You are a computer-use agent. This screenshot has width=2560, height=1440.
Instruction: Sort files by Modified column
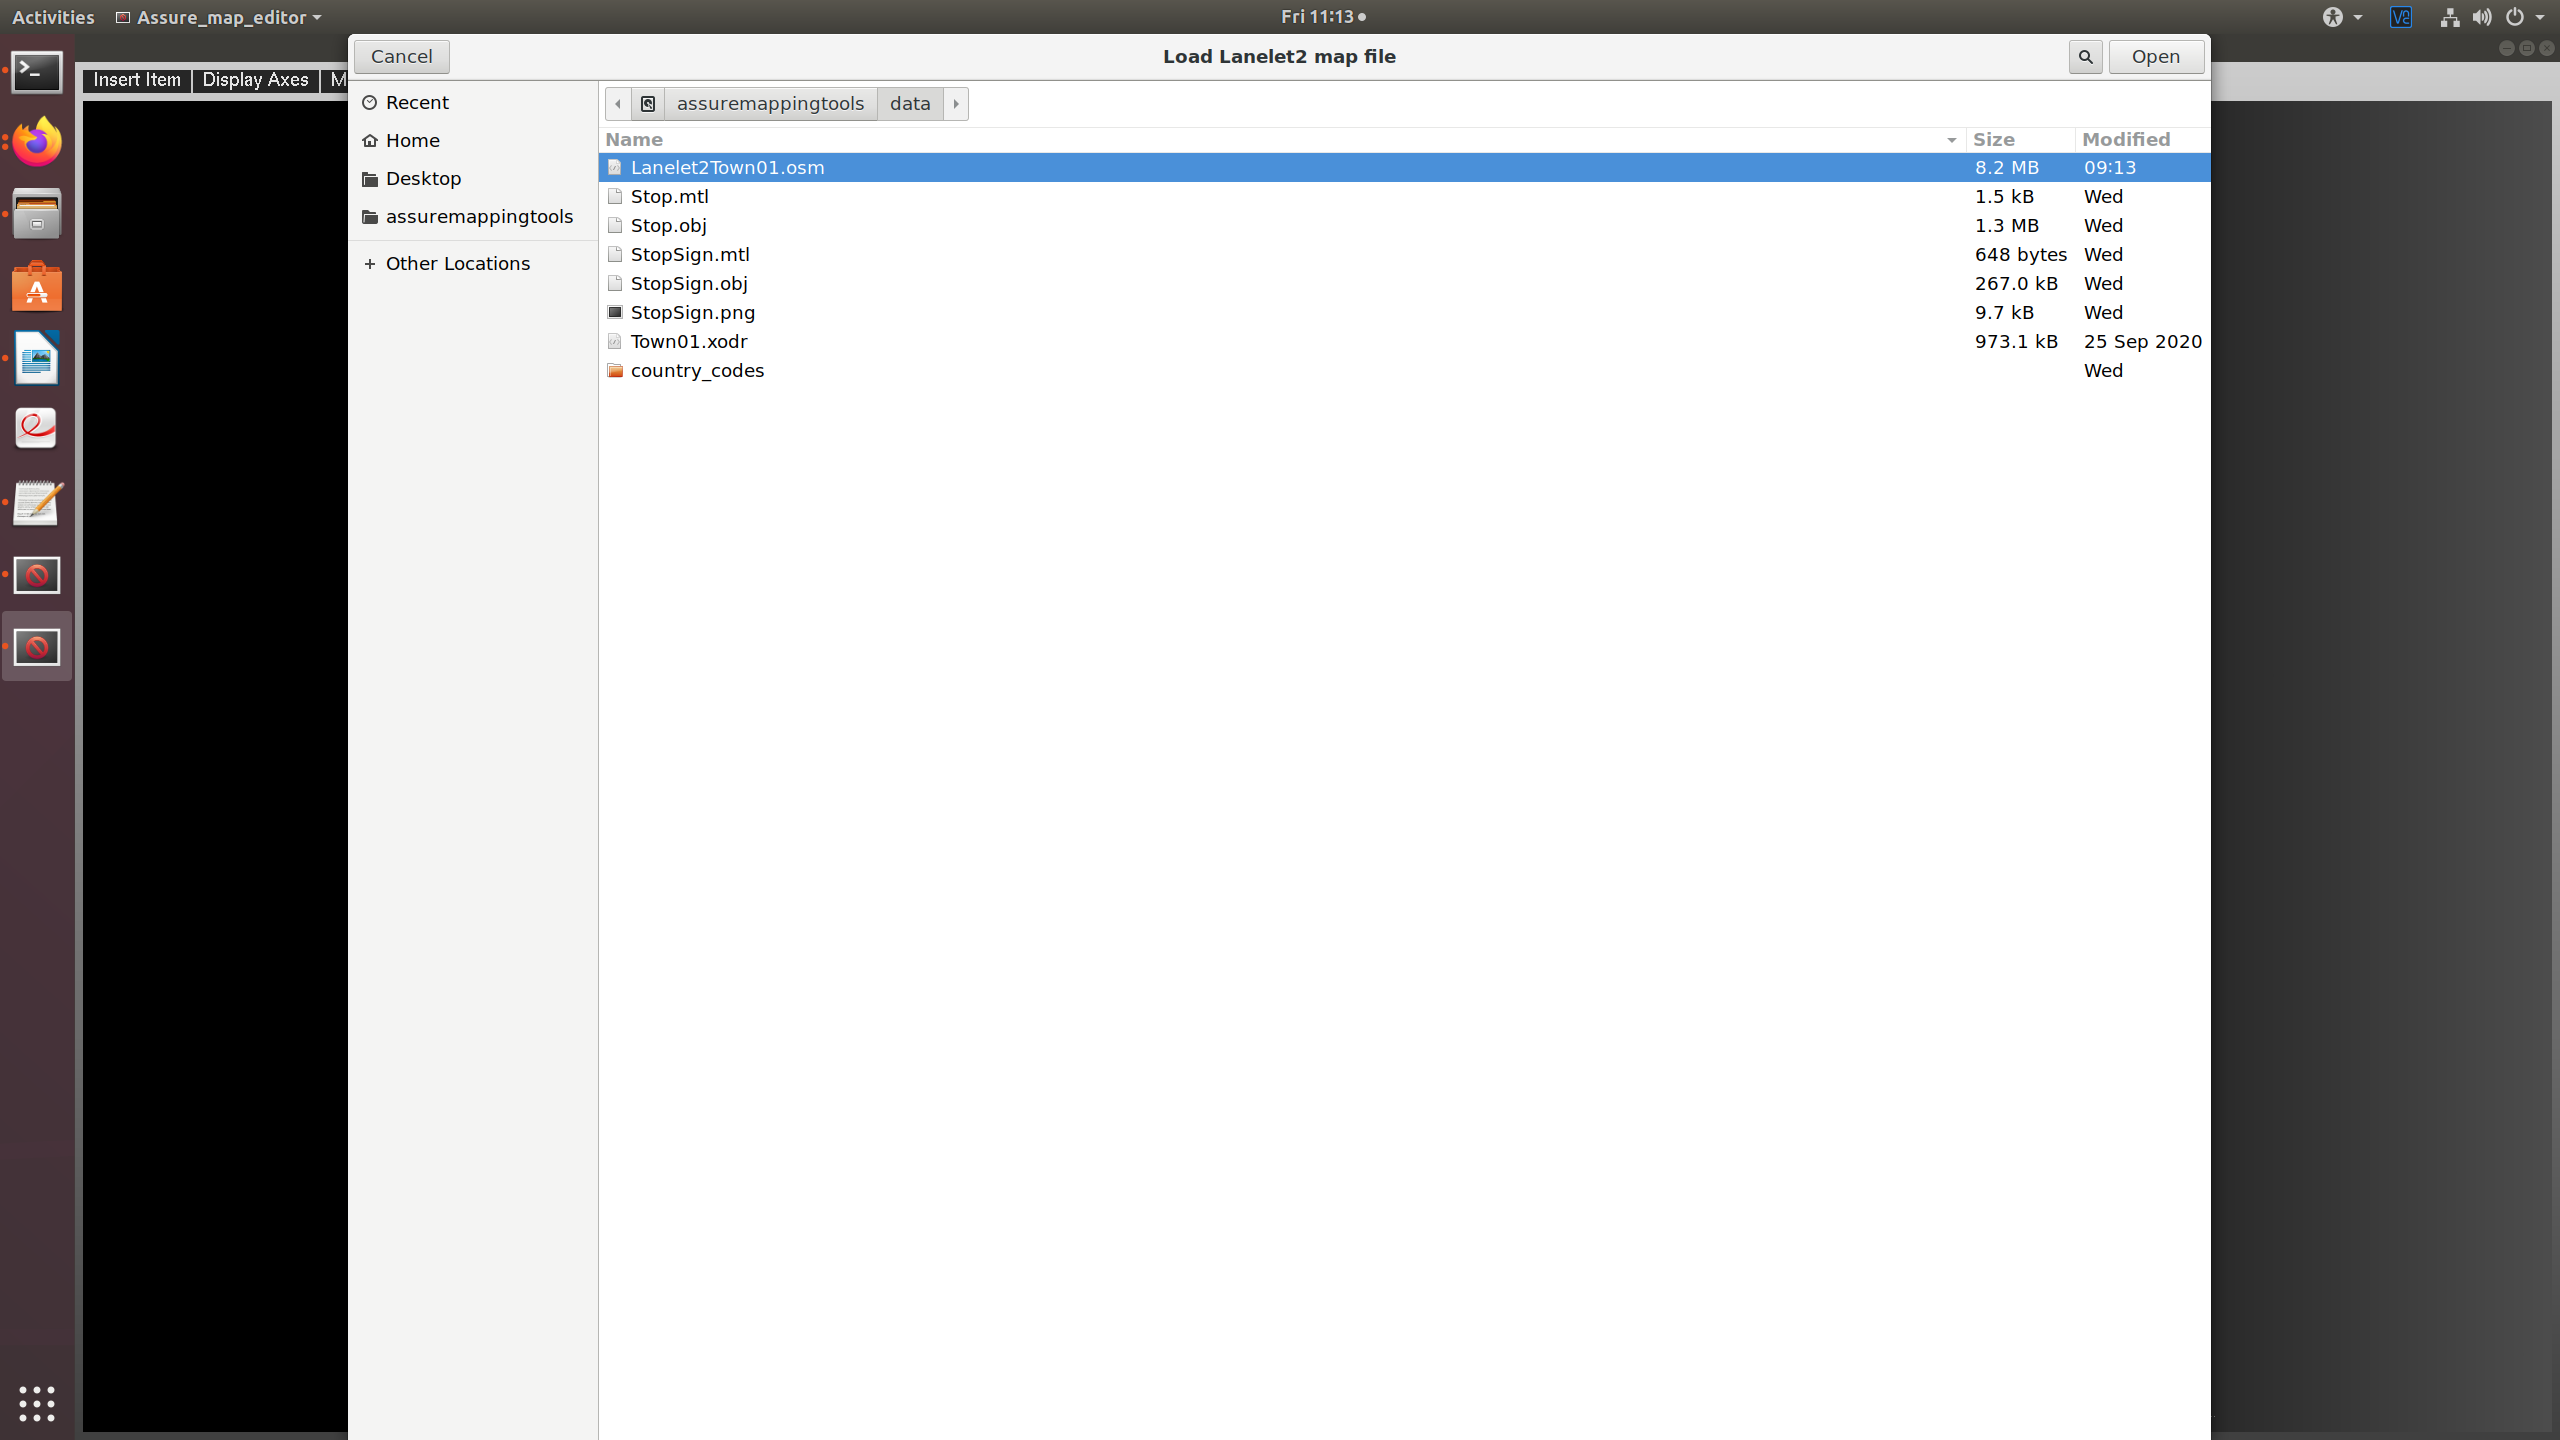(2124, 139)
